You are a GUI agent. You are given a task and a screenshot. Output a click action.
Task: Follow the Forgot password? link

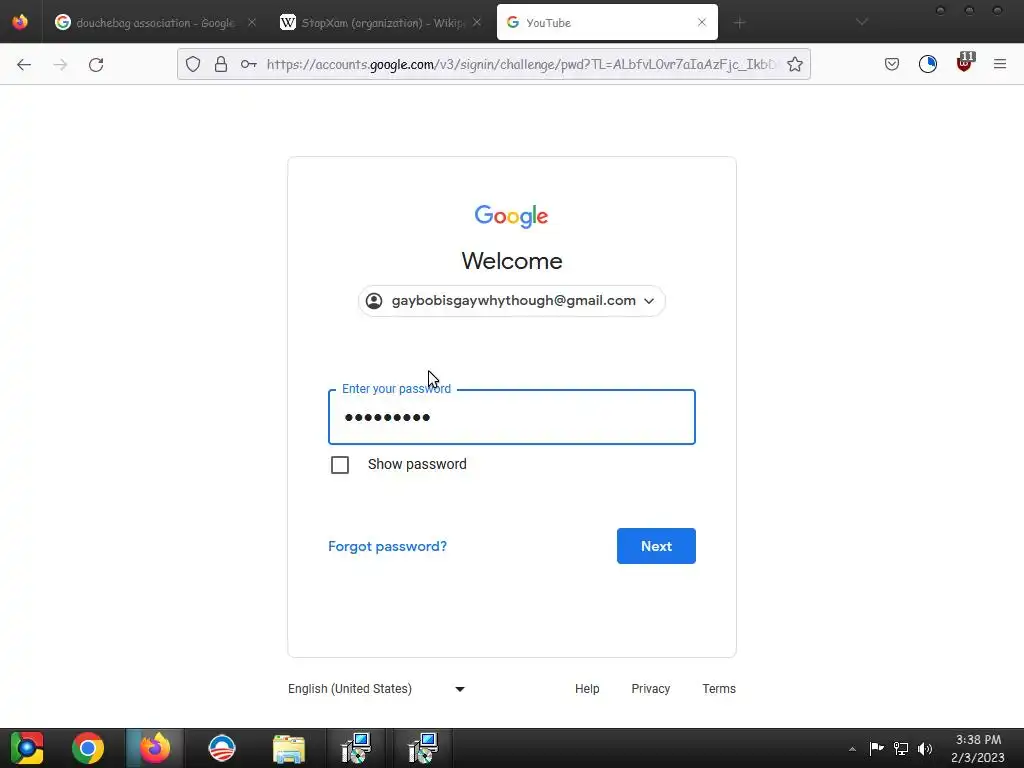(387, 547)
